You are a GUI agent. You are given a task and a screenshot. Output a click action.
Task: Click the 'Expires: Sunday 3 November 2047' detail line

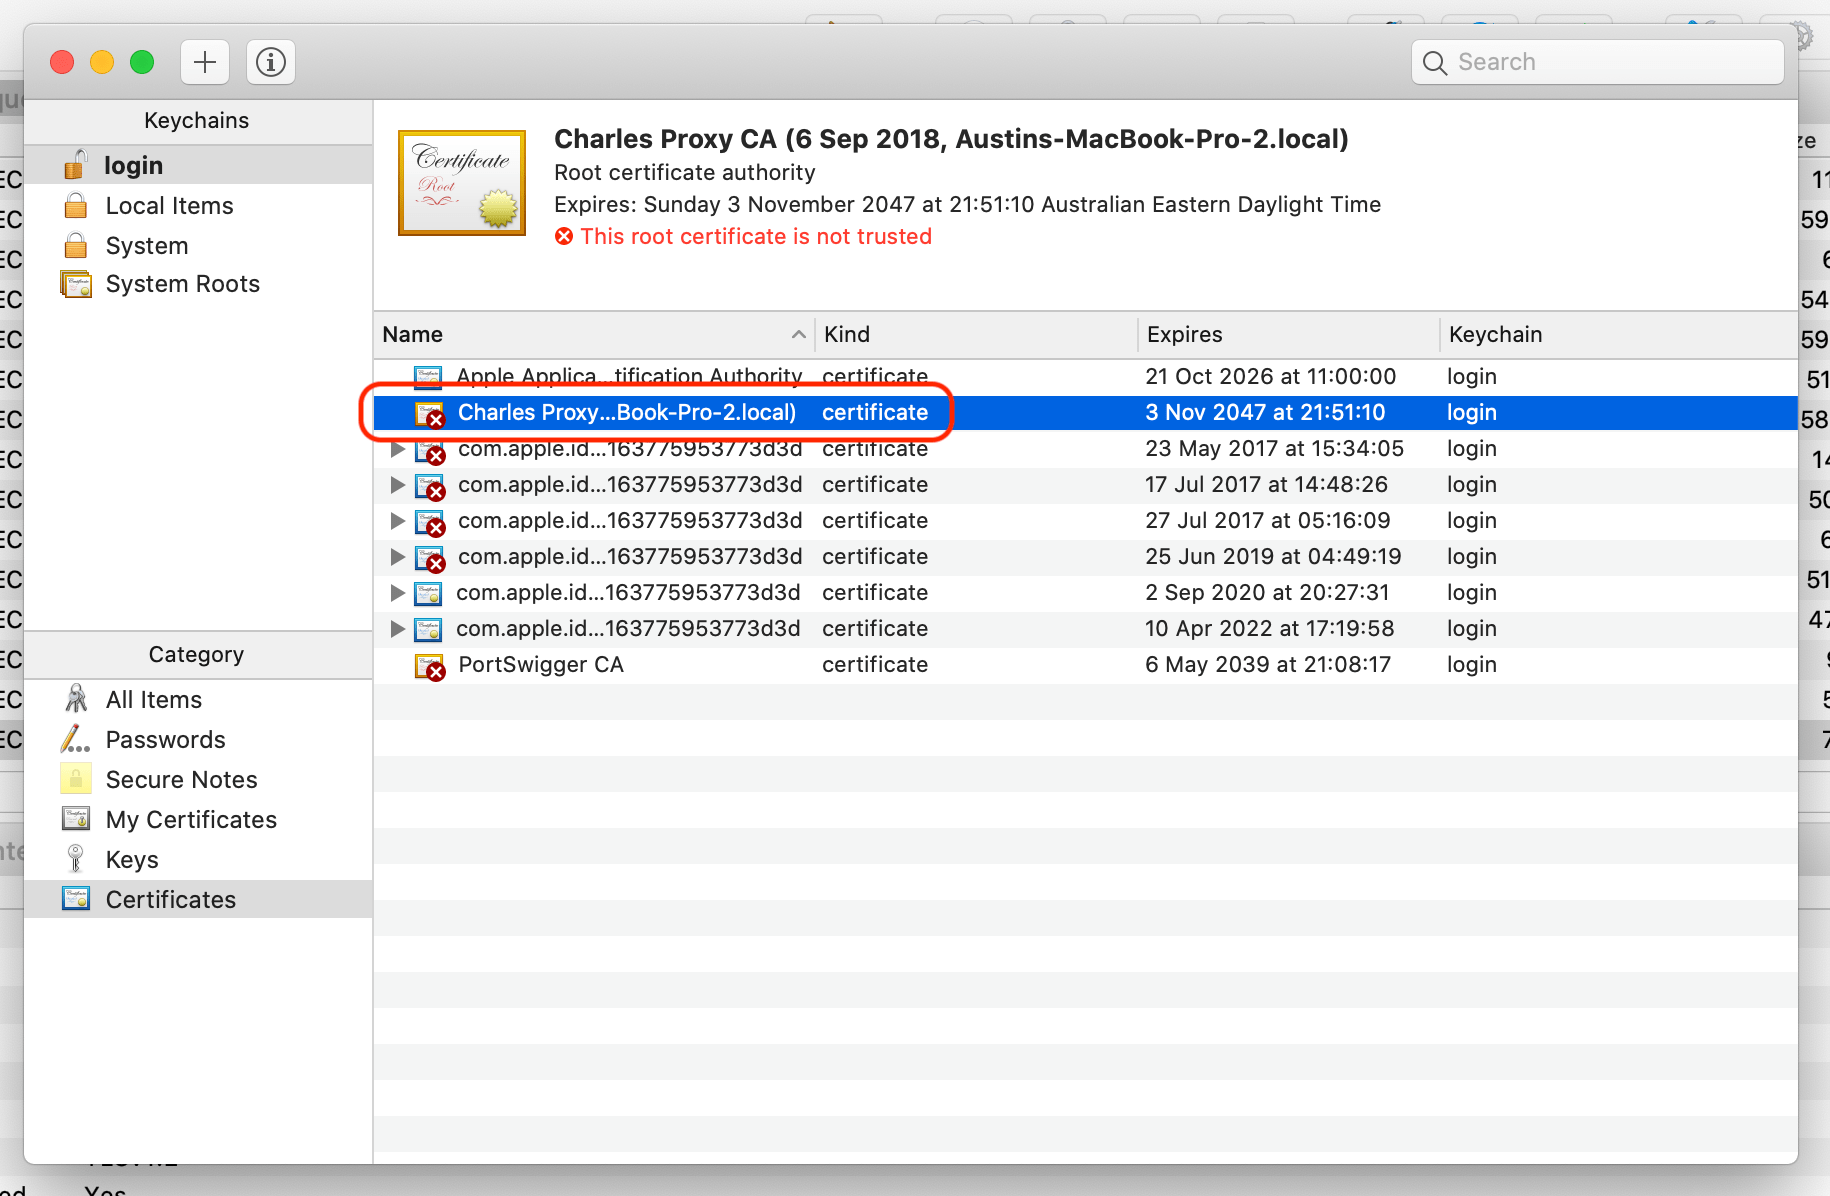(x=967, y=205)
